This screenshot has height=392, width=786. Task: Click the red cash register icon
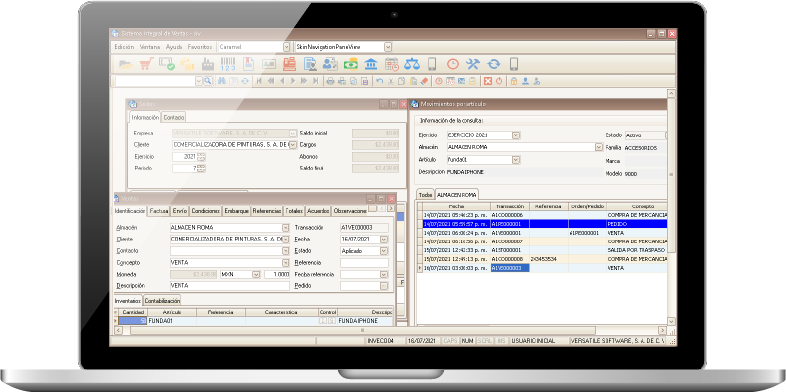pos(289,64)
